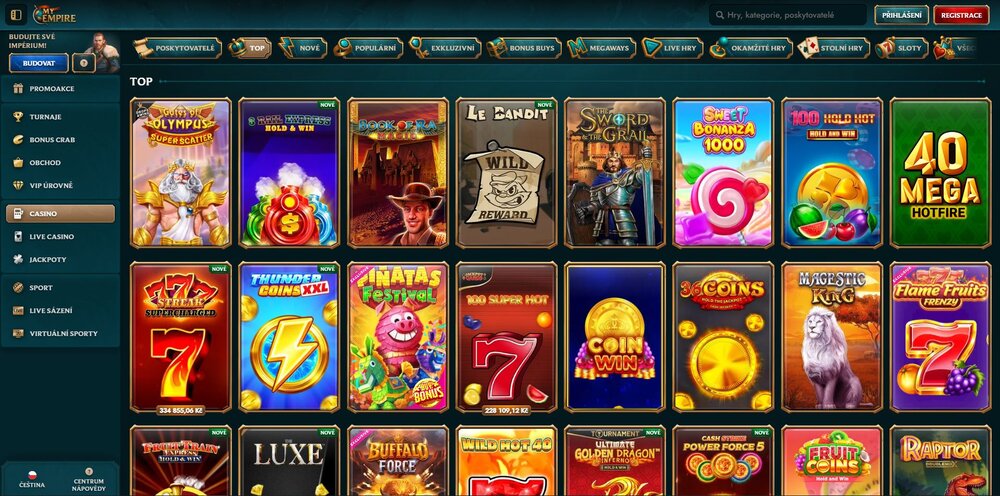Select the Poskytovatelé category filter

[x=177, y=48]
